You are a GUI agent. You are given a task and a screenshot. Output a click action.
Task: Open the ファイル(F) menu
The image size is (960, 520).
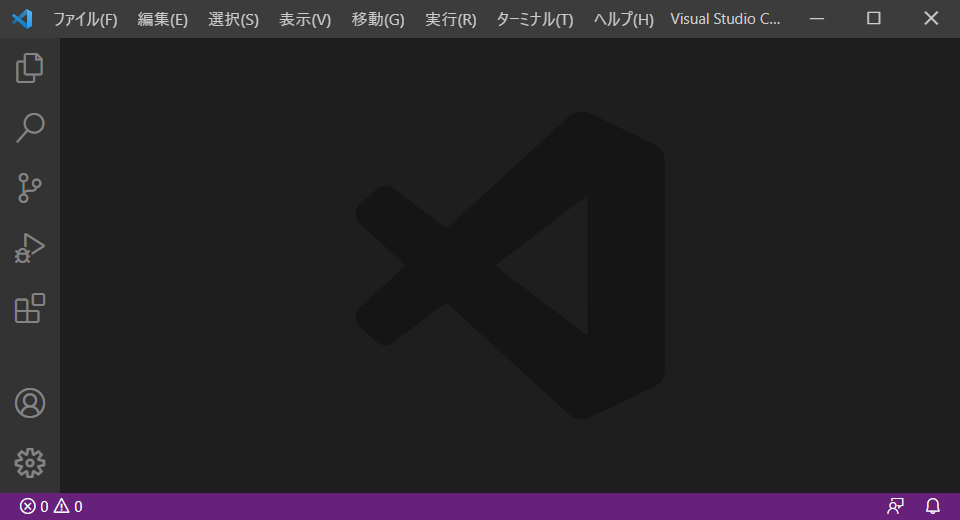pyautogui.click(x=85, y=19)
